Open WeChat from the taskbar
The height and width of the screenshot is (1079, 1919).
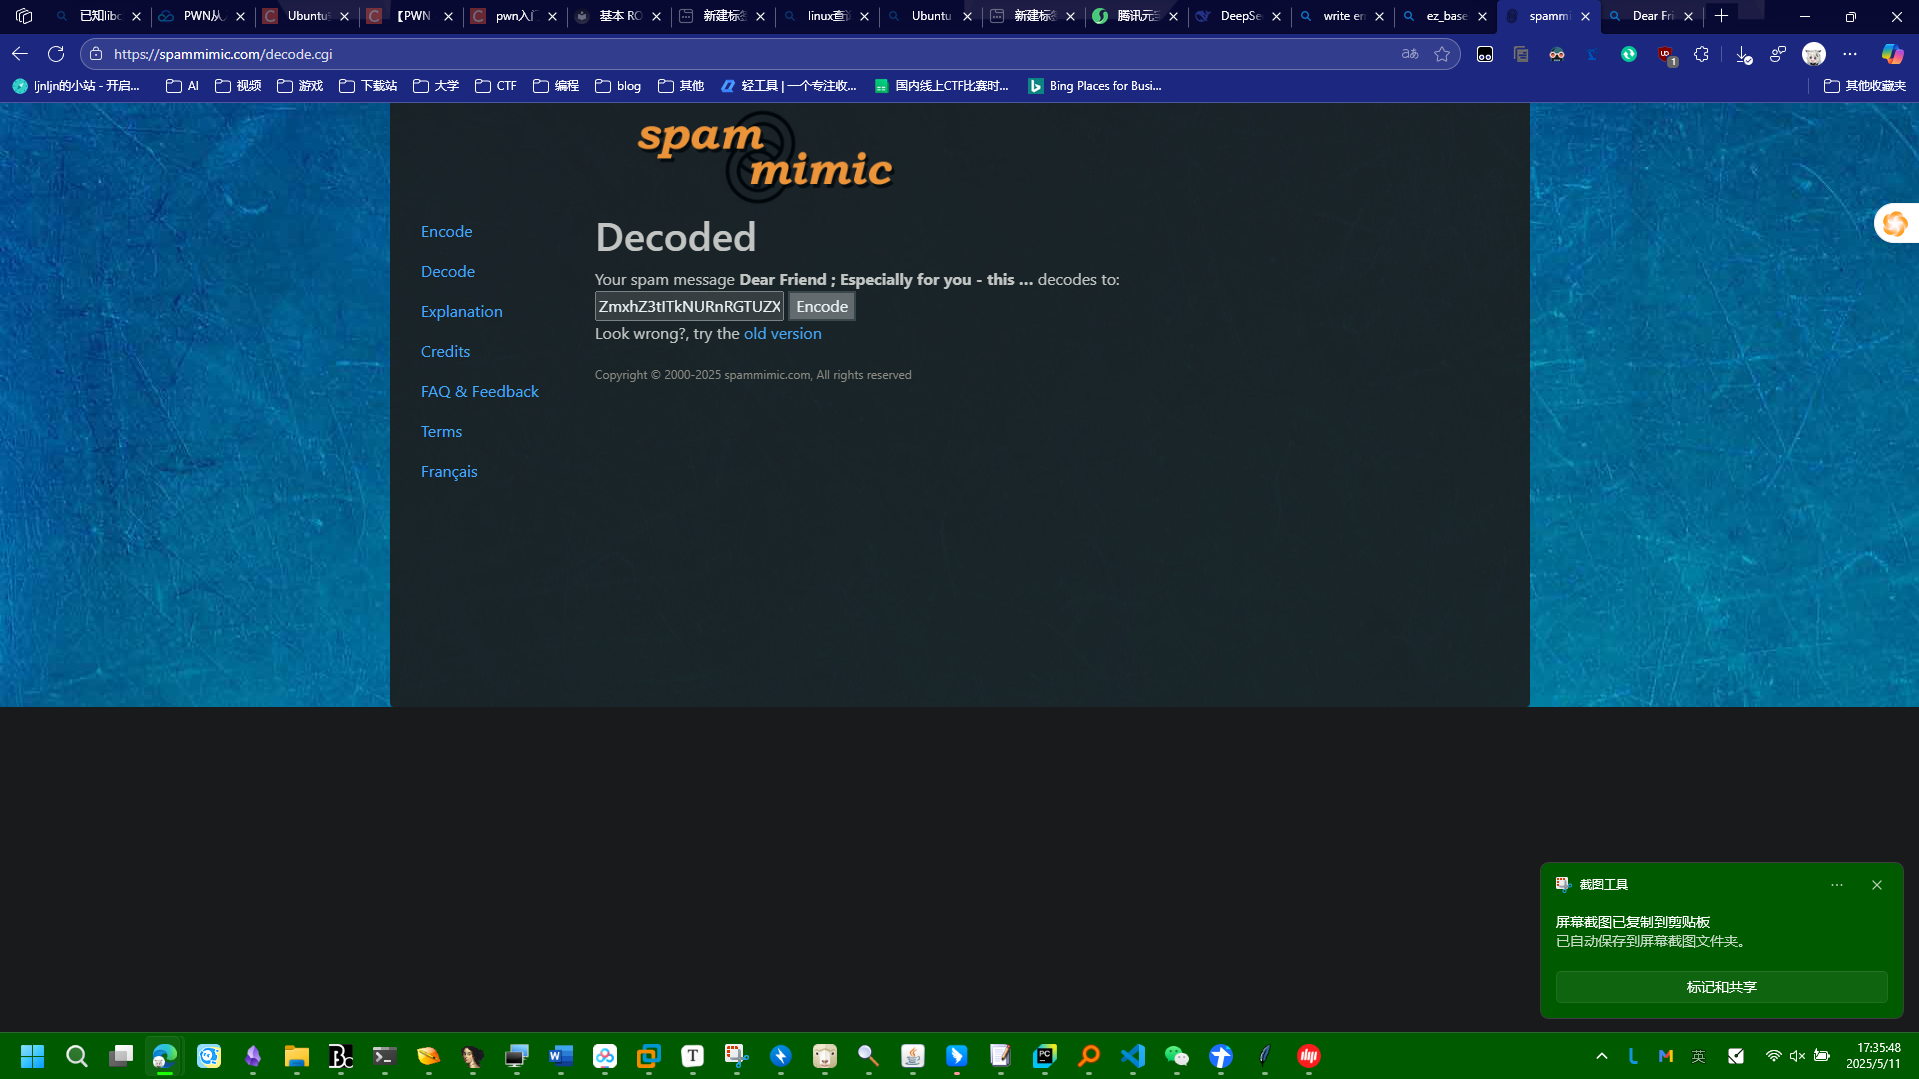1177,1056
